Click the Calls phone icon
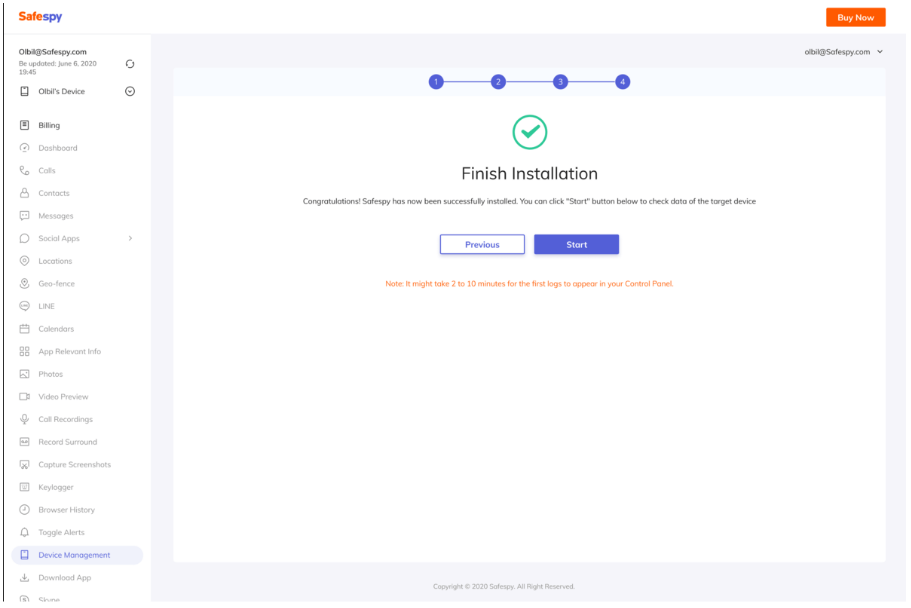The width and height of the screenshot is (911, 608). tap(24, 171)
